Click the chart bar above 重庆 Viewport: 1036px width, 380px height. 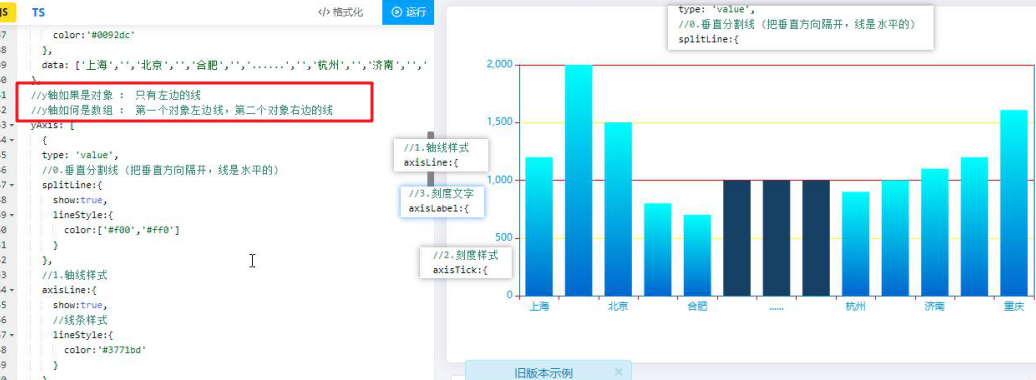1014,203
